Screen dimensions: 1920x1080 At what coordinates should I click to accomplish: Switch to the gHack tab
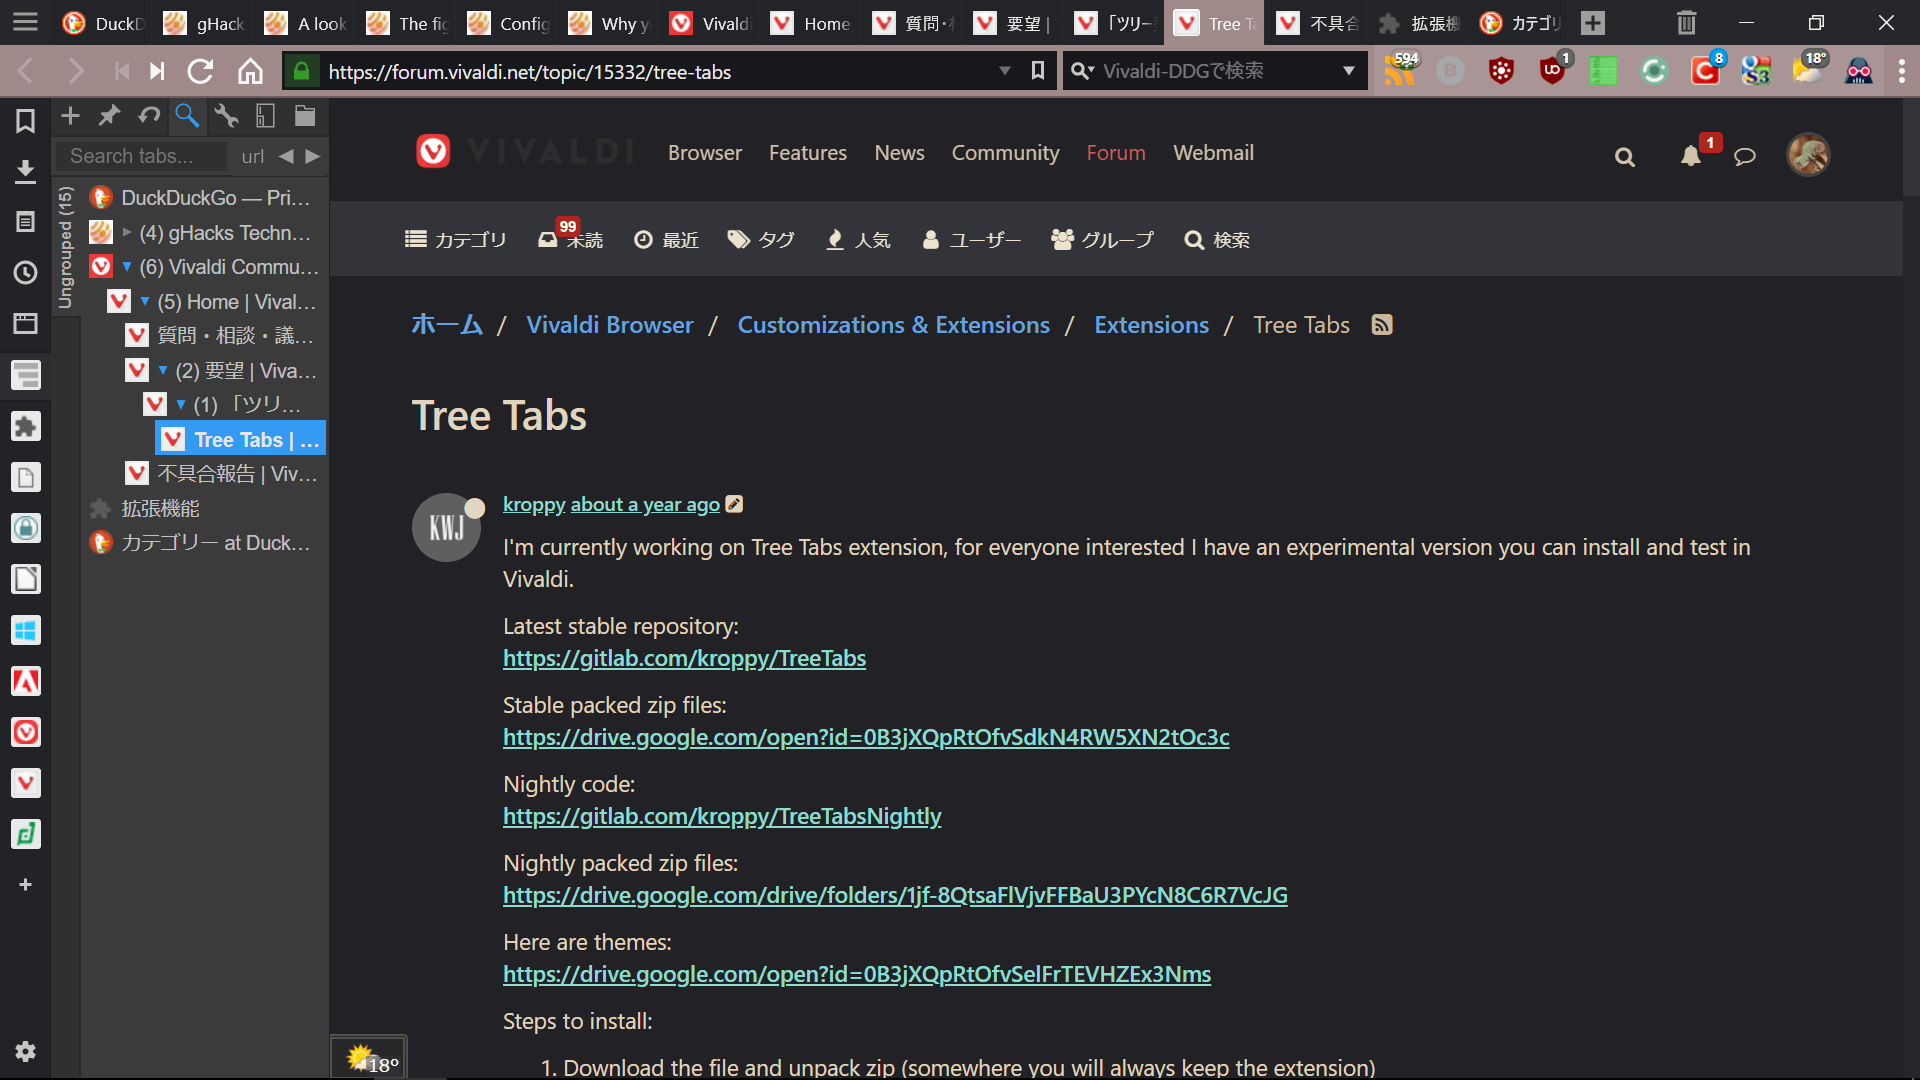tap(205, 23)
